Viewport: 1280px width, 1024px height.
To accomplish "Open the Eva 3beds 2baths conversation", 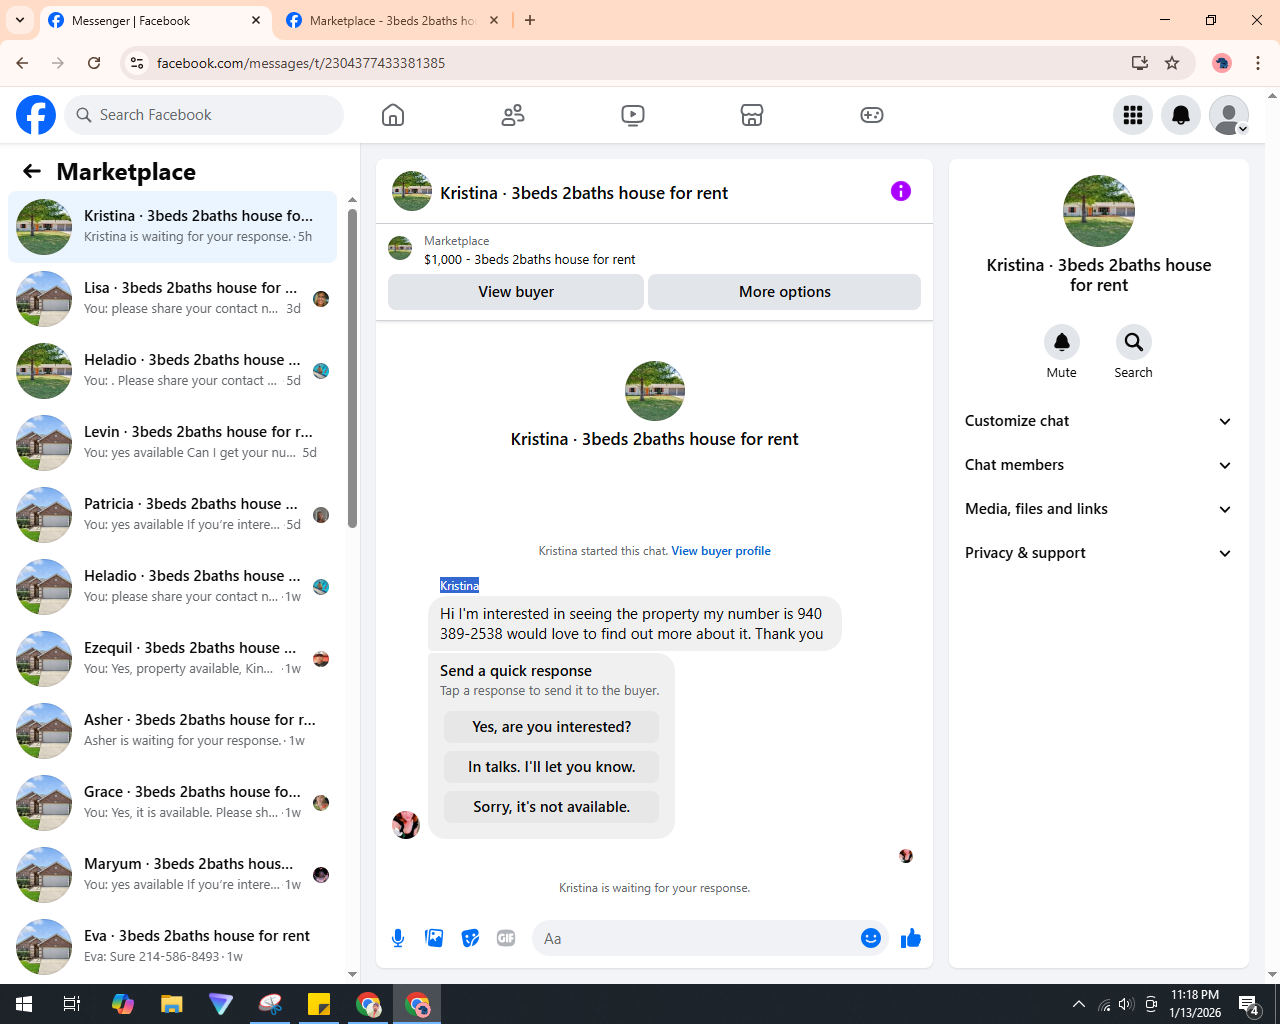I will (x=173, y=947).
